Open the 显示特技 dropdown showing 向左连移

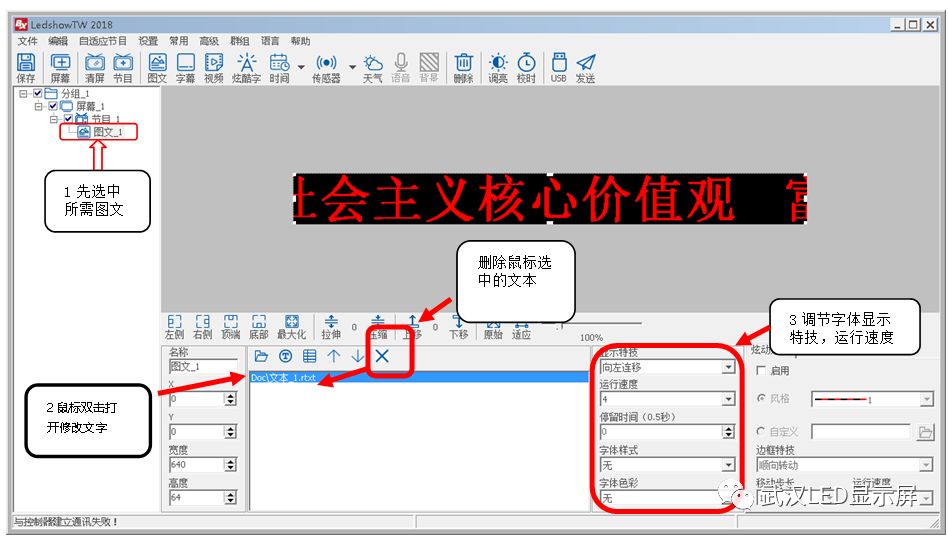[729, 367]
